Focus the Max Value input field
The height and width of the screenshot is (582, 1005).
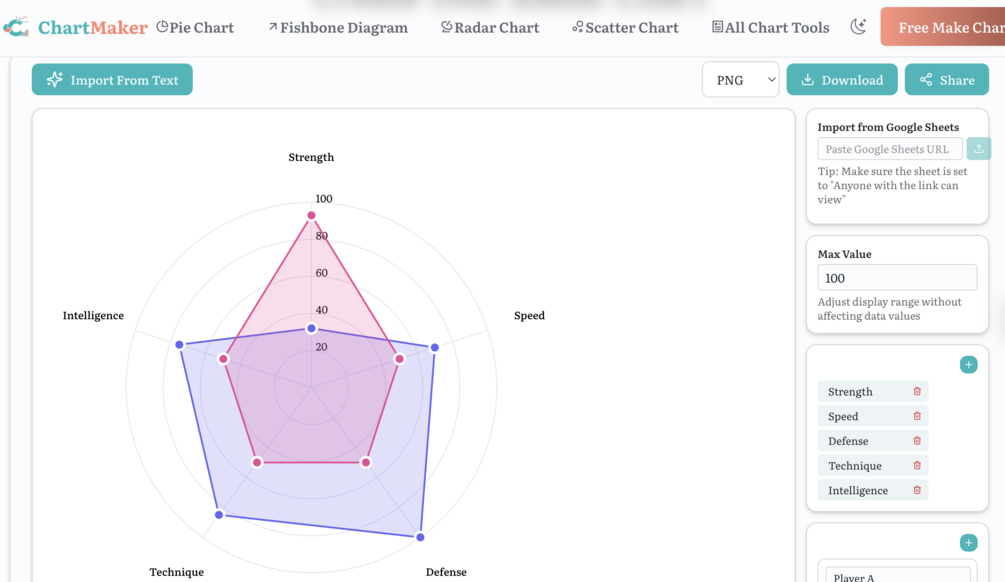coord(897,278)
